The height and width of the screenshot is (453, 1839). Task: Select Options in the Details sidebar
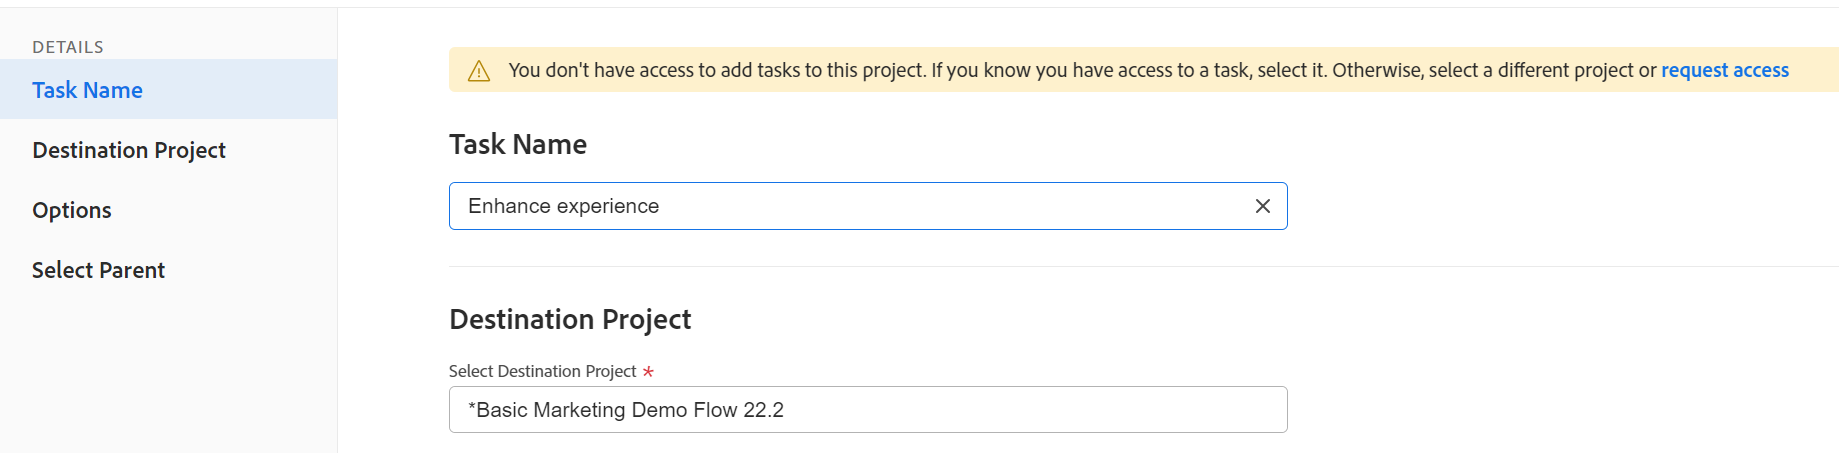pyautogui.click(x=72, y=210)
